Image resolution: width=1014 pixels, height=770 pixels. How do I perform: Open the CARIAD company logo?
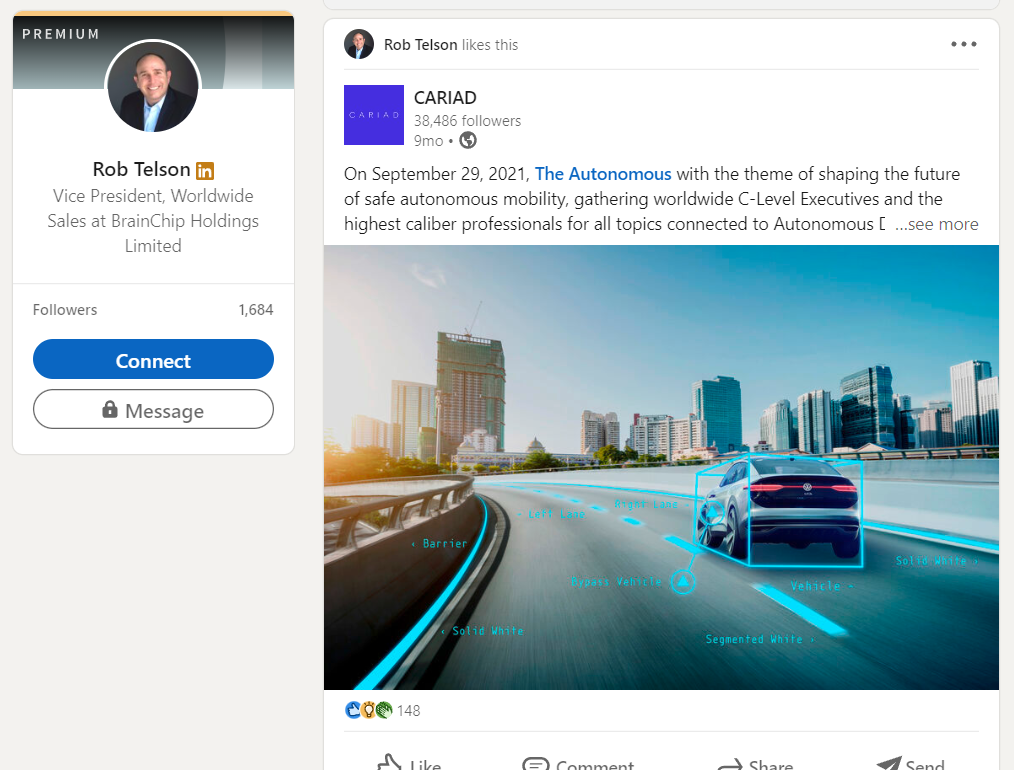[374, 115]
